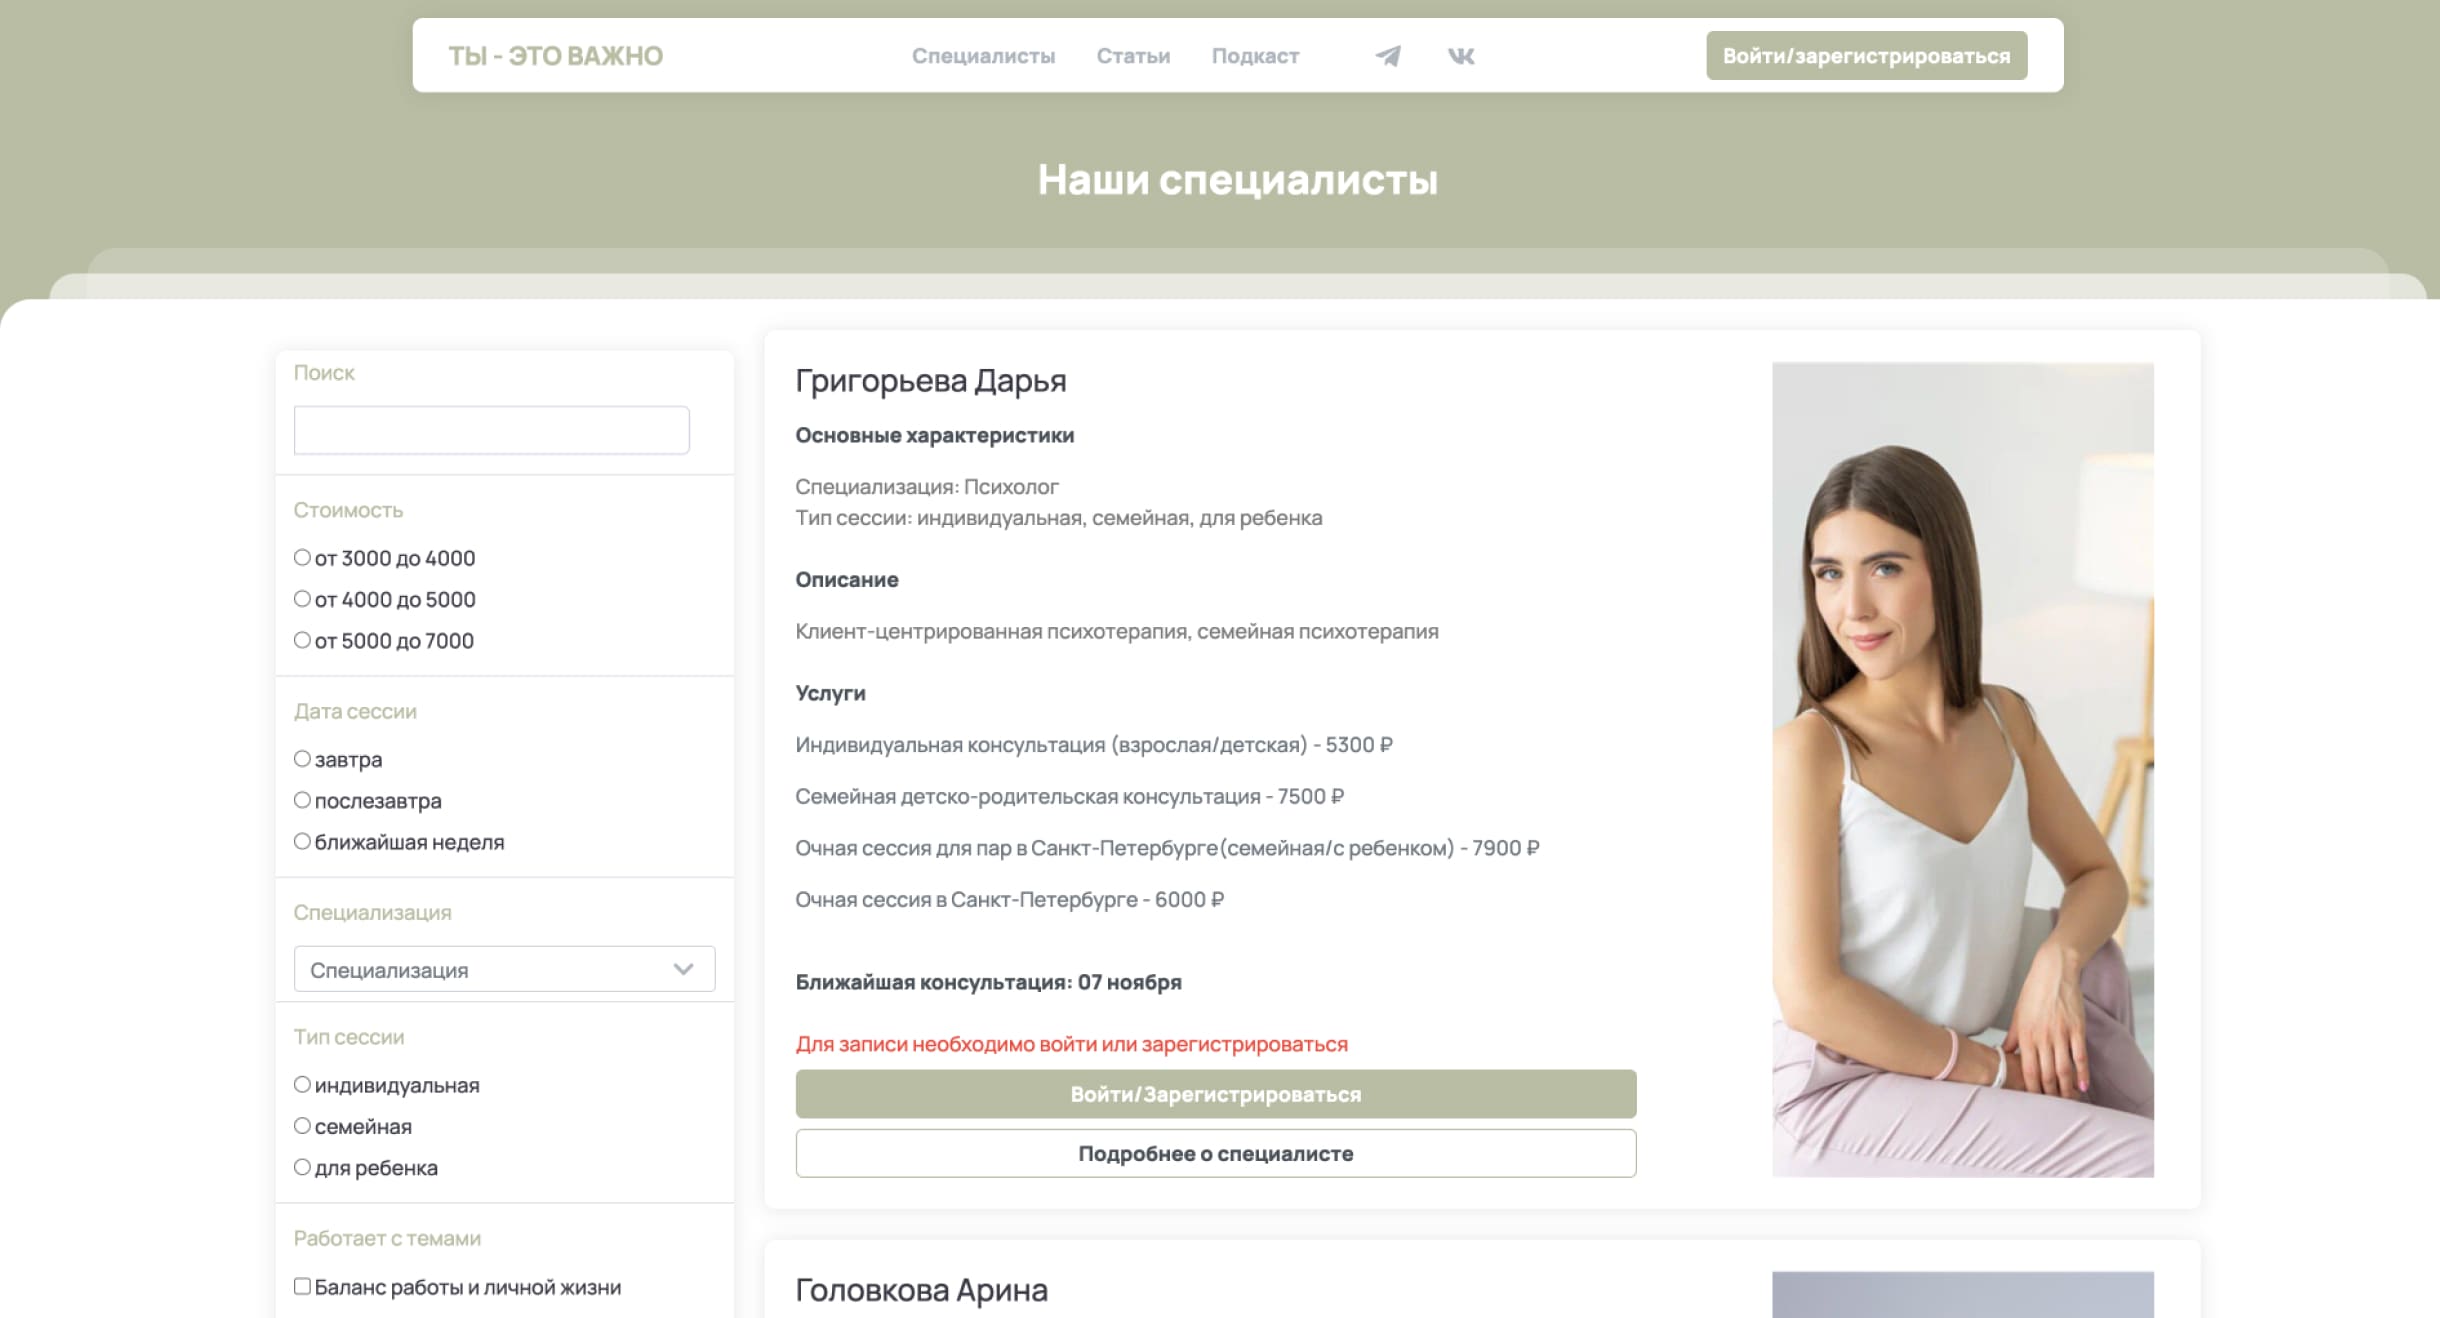Screen dimensions: 2440x1318
Task: Click the Тип сессии line in Дарья's card
Action: [1058, 518]
